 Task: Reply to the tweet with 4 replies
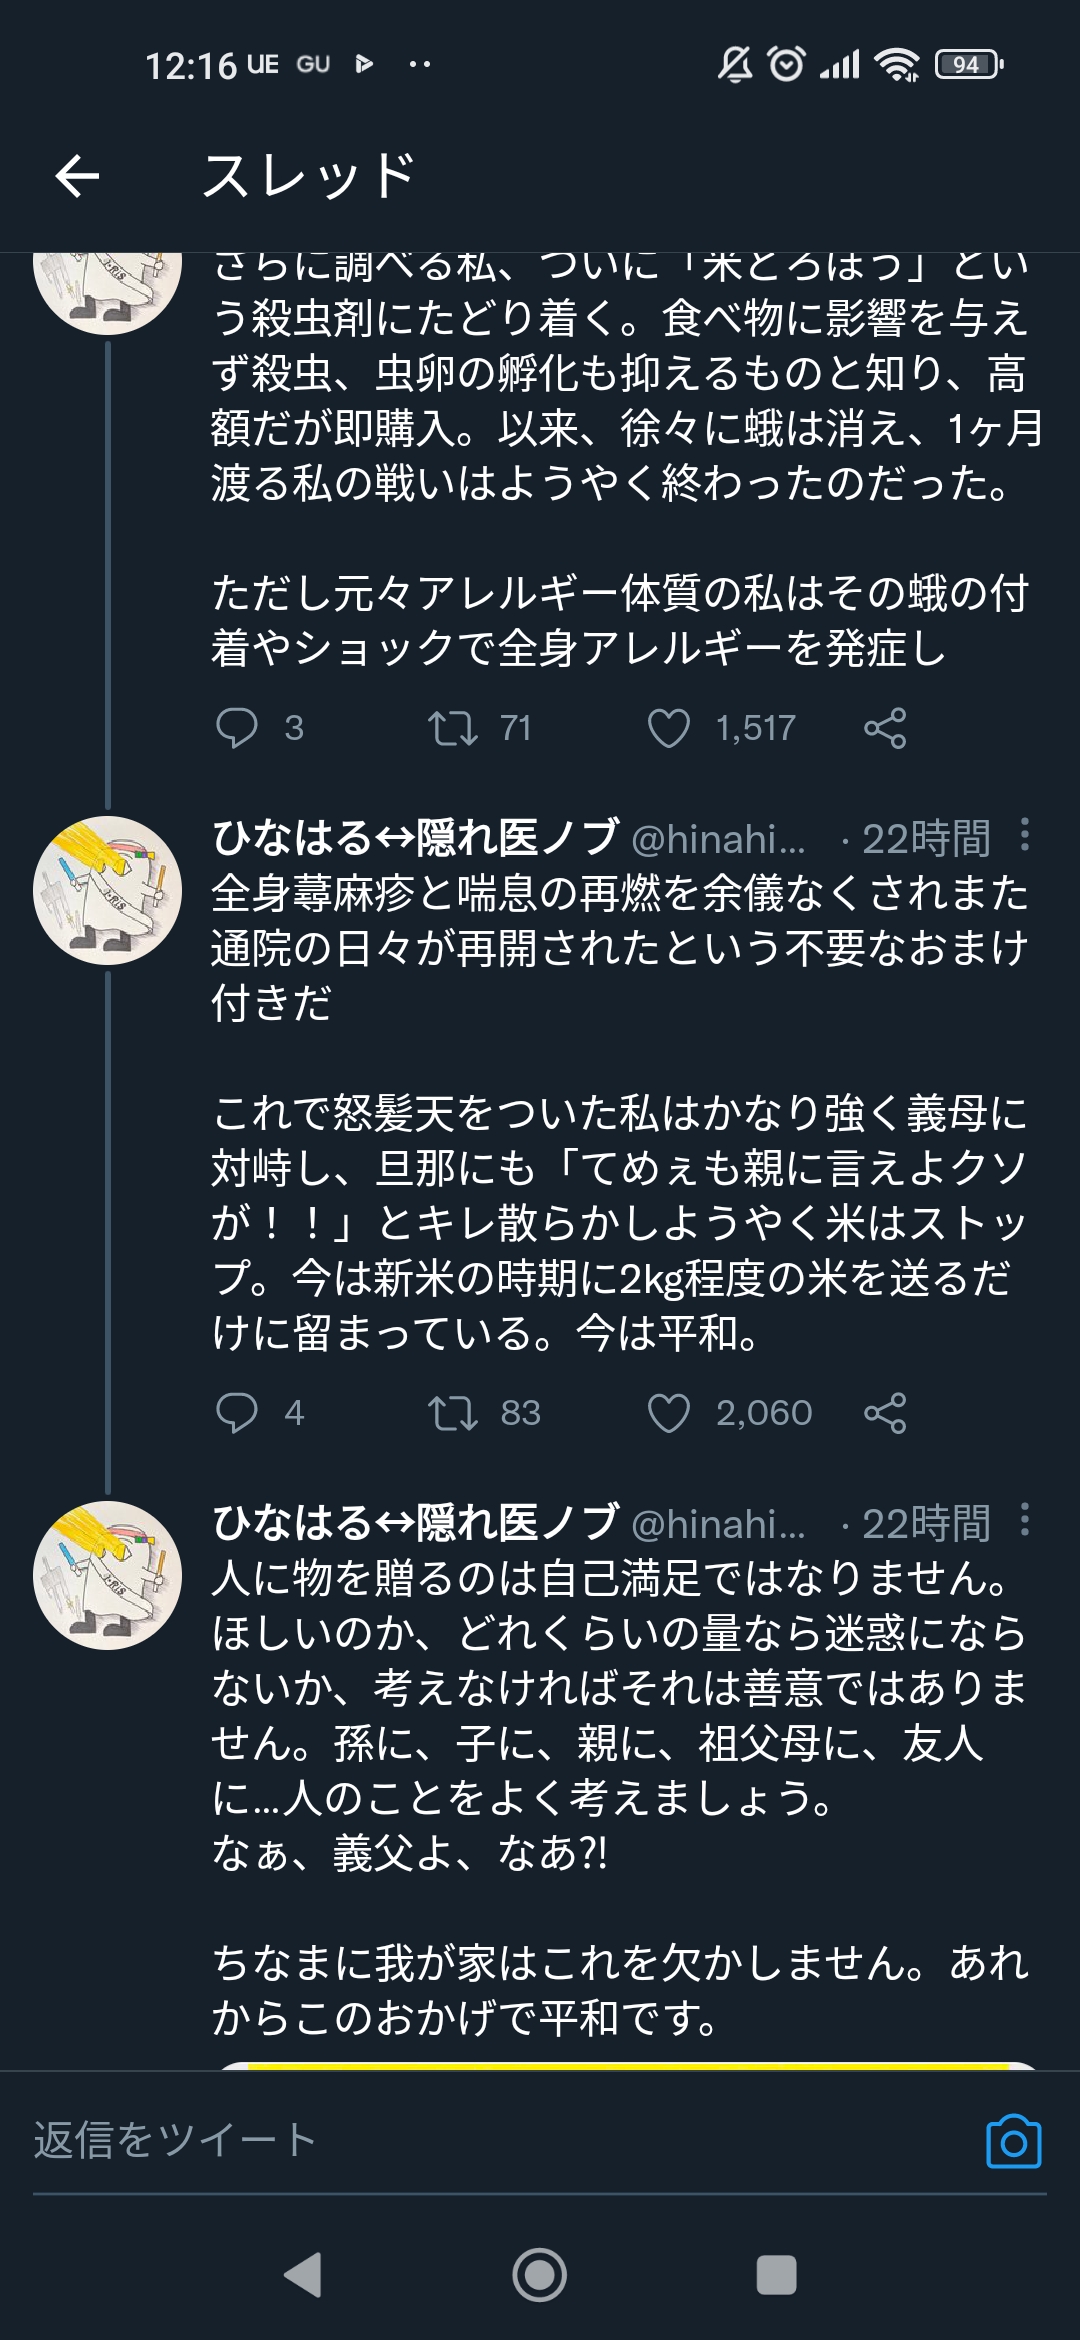237,1413
